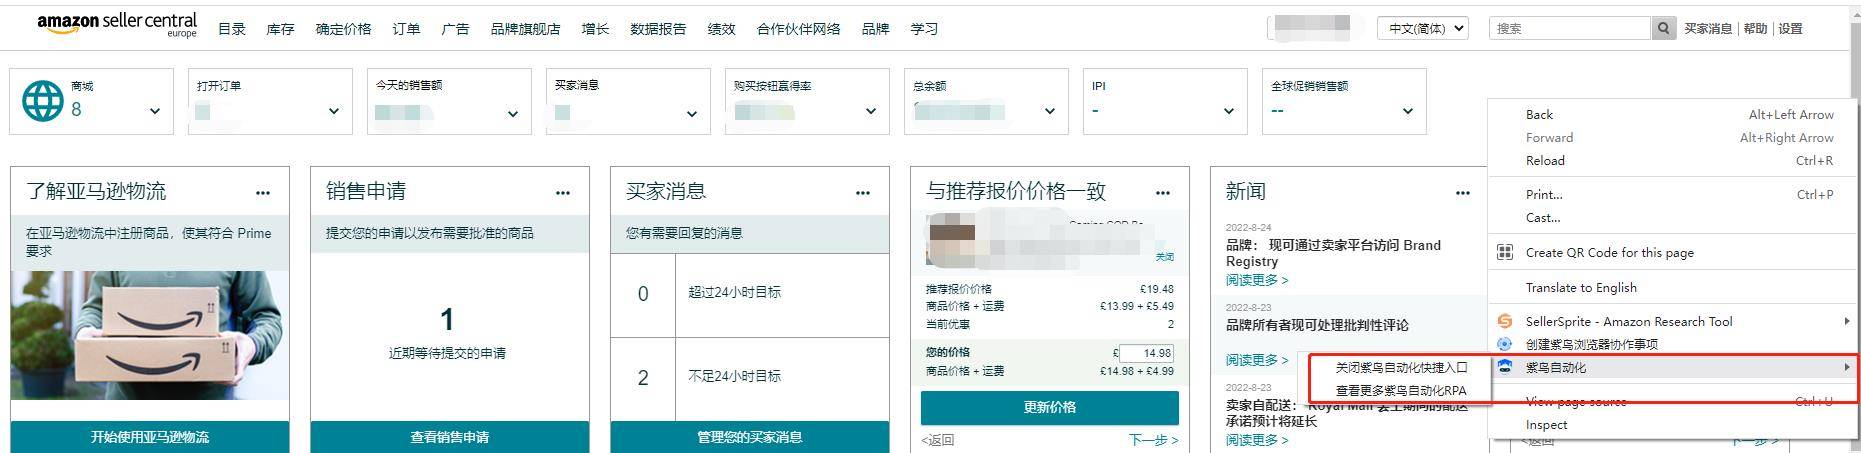The width and height of the screenshot is (1861, 453).
Task: Expand the 全球促销销售额 dropdown
Action: pyautogui.click(x=1408, y=111)
